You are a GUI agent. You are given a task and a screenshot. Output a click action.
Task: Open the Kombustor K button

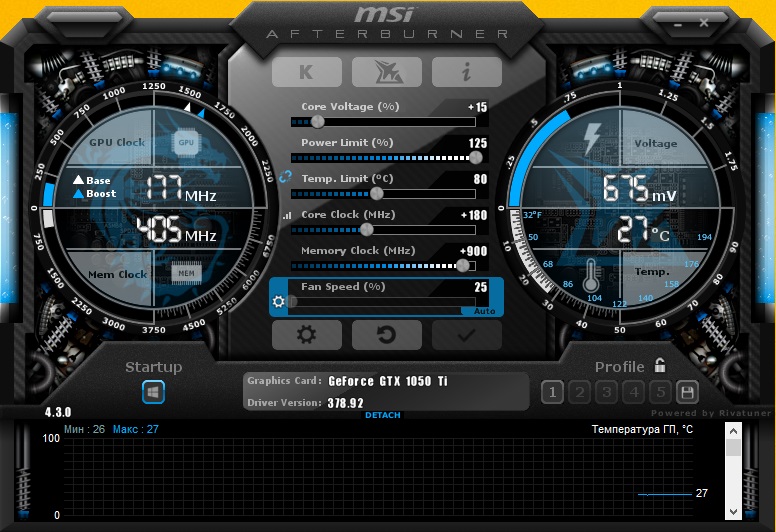pyautogui.click(x=307, y=72)
